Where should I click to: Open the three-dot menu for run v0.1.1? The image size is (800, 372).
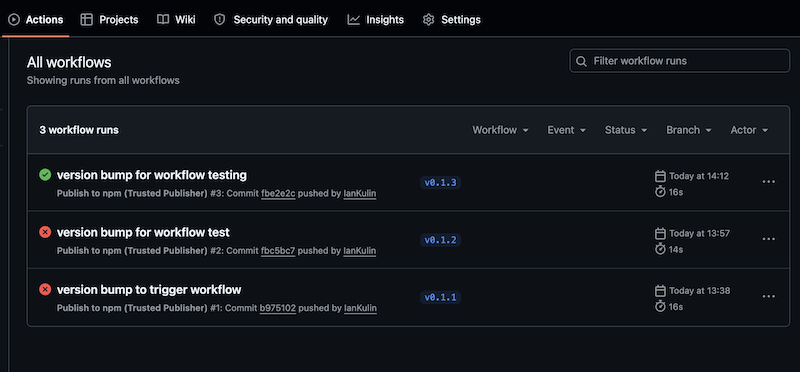(768, 296)
